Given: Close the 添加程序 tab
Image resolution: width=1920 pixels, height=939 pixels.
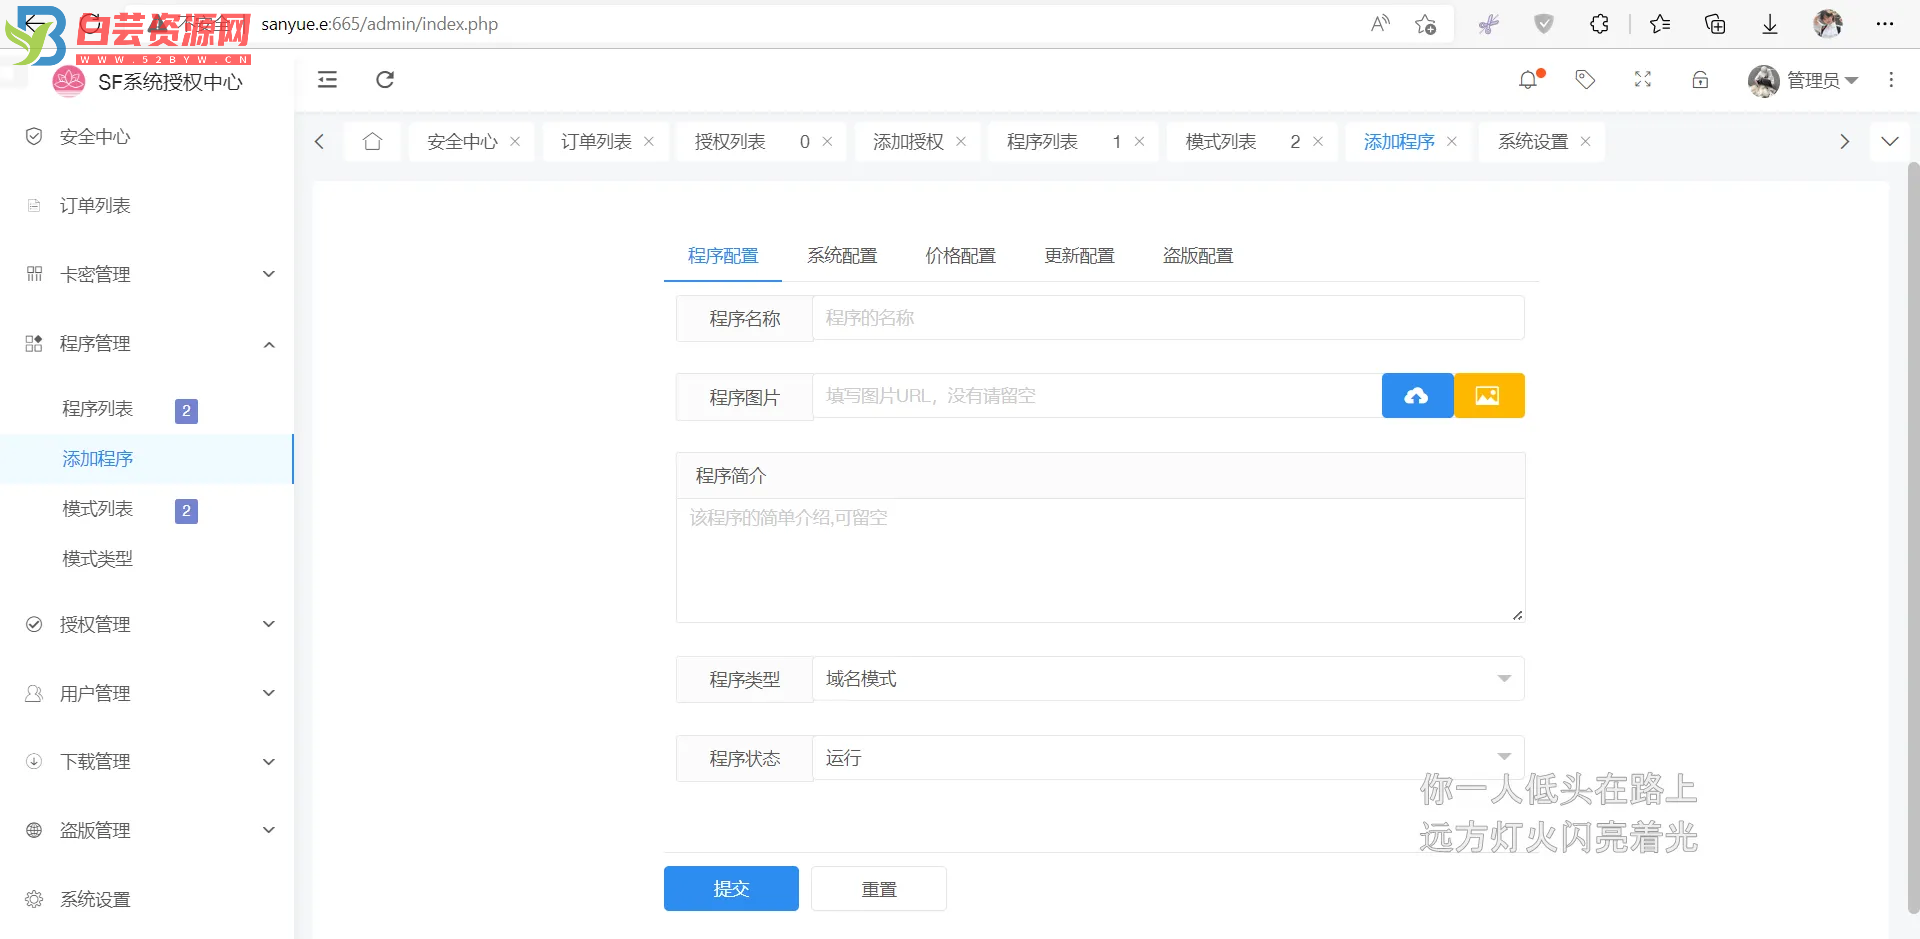Looking at the screenshot, I should (1452, 142).
